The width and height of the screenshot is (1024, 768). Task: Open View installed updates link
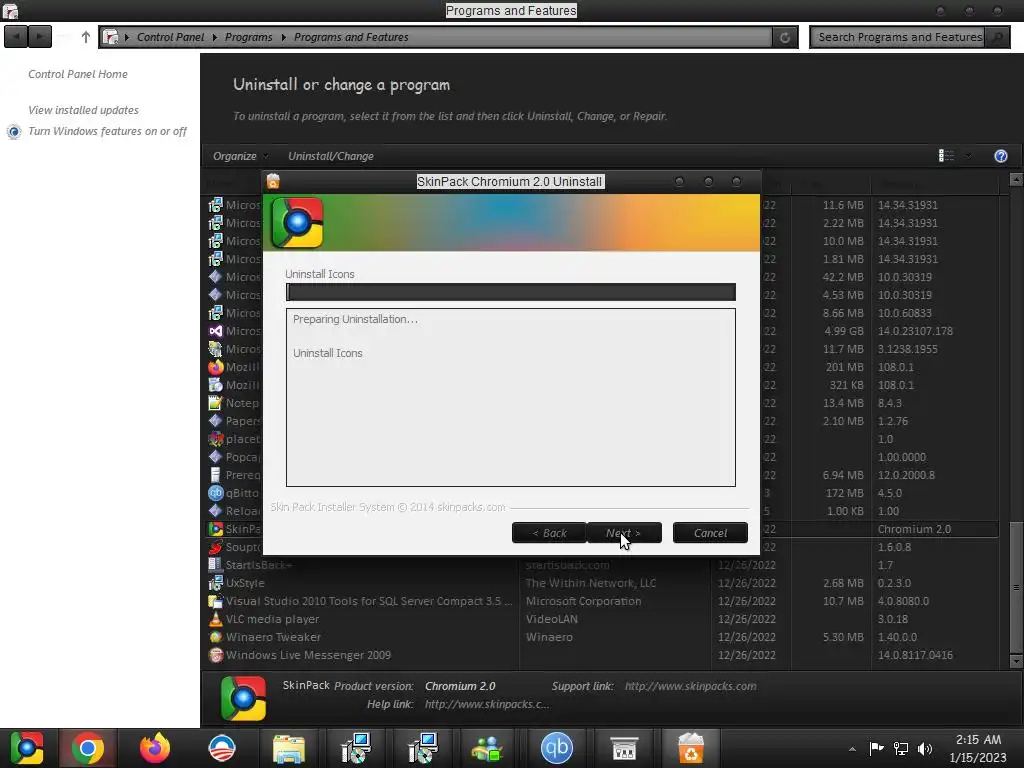83,110
